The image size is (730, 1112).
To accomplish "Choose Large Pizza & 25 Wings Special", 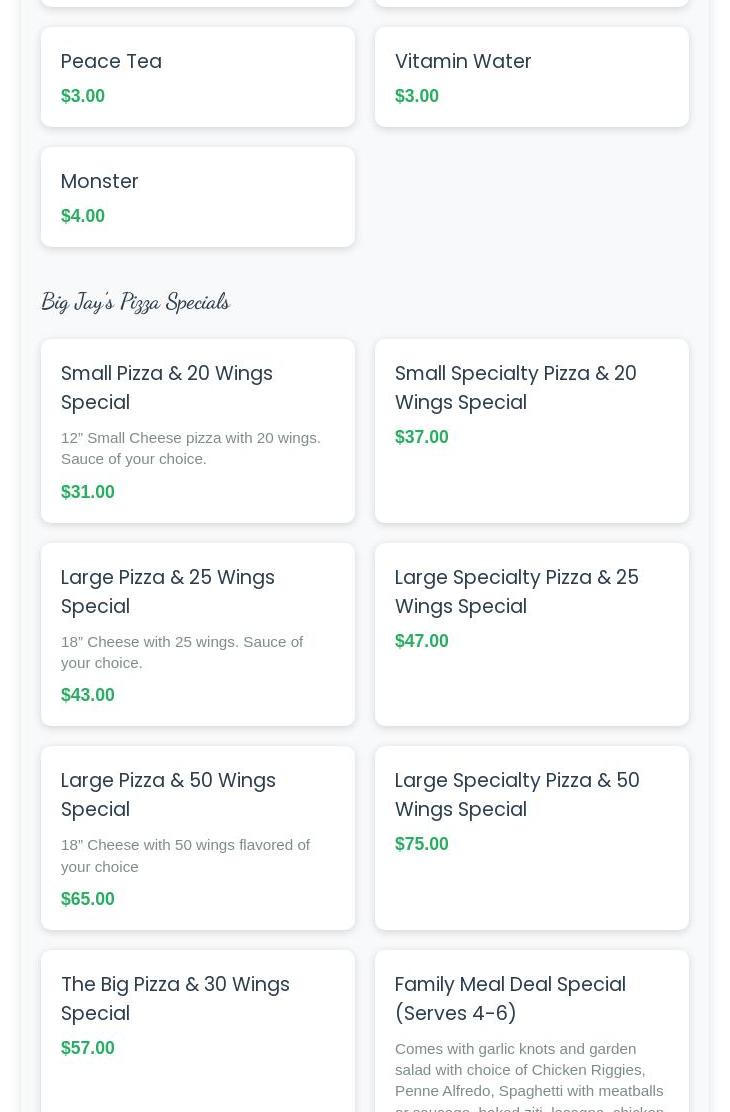I will point(168,591).
